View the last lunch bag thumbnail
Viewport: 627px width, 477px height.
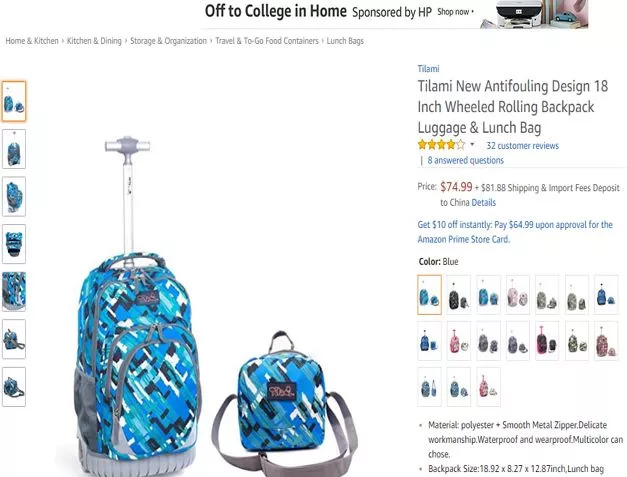[x=14, y=387]
